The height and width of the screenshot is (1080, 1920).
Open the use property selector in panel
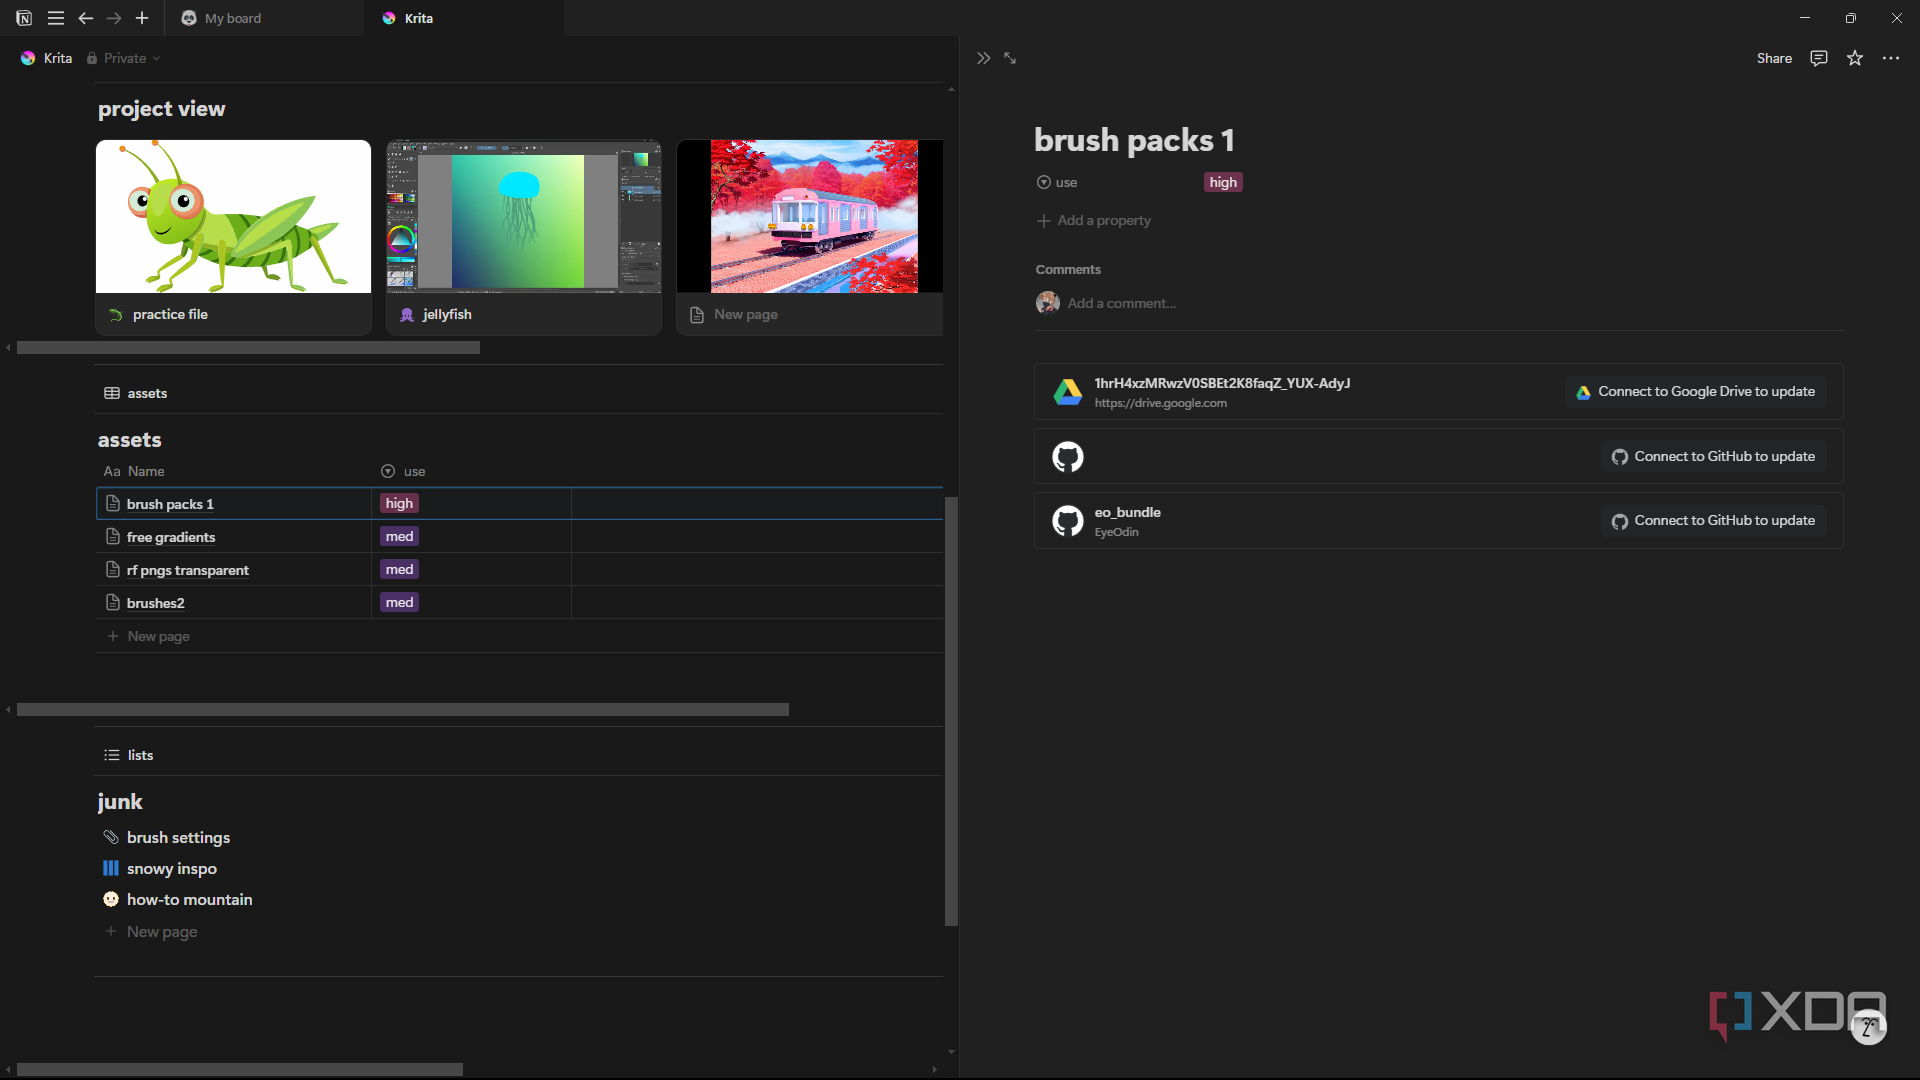point(1058,182)
